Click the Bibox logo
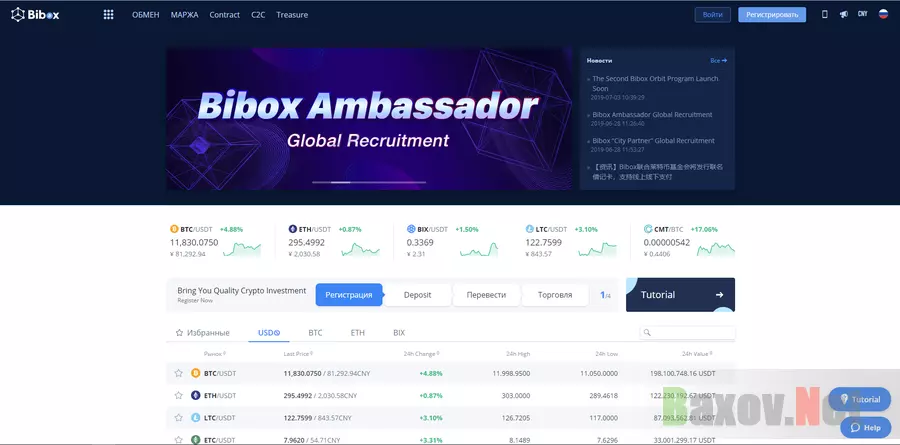Screen dimensions: 900x445 click(35, 15)
